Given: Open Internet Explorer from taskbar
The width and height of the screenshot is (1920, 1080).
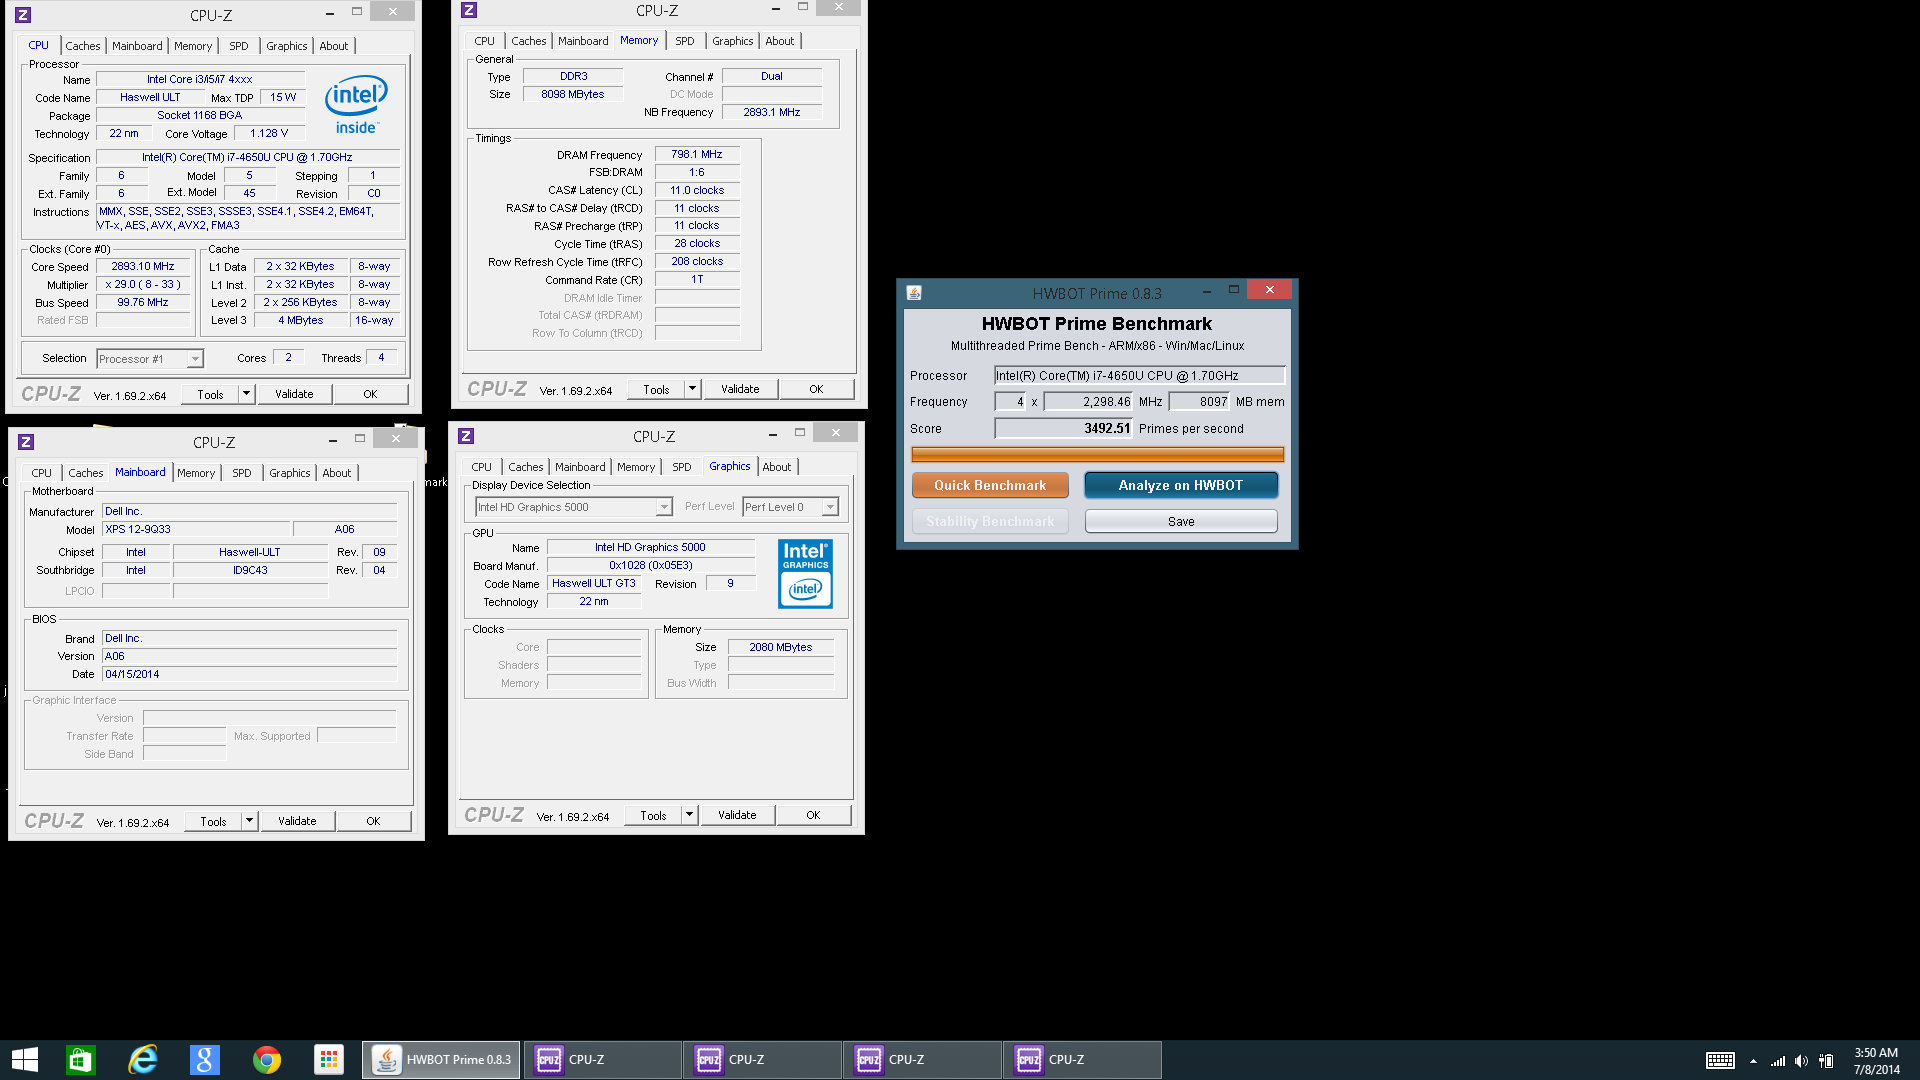Looking at the screenshot, I should click(143, 1060).
